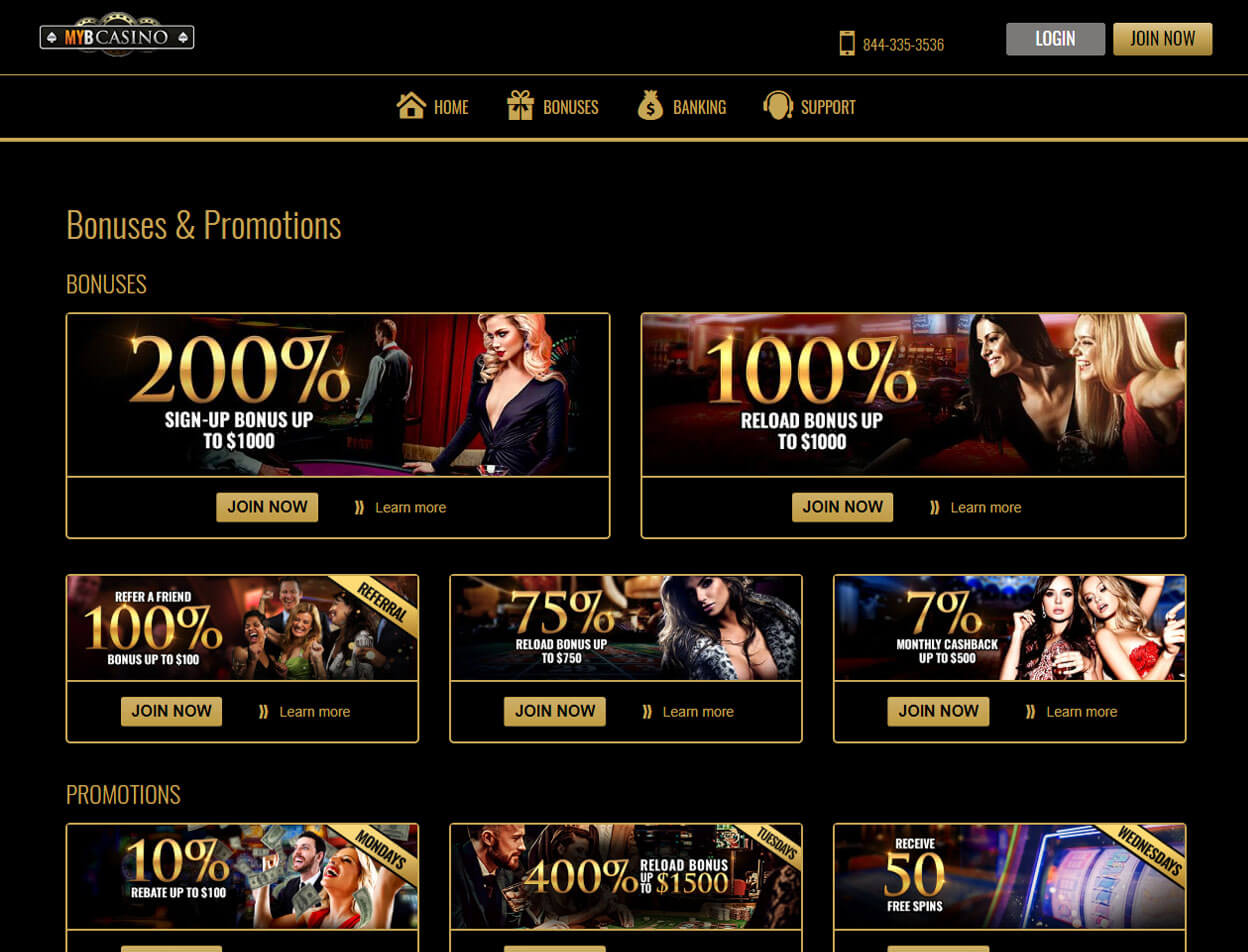Click the gray Login button

[1055, 39]
